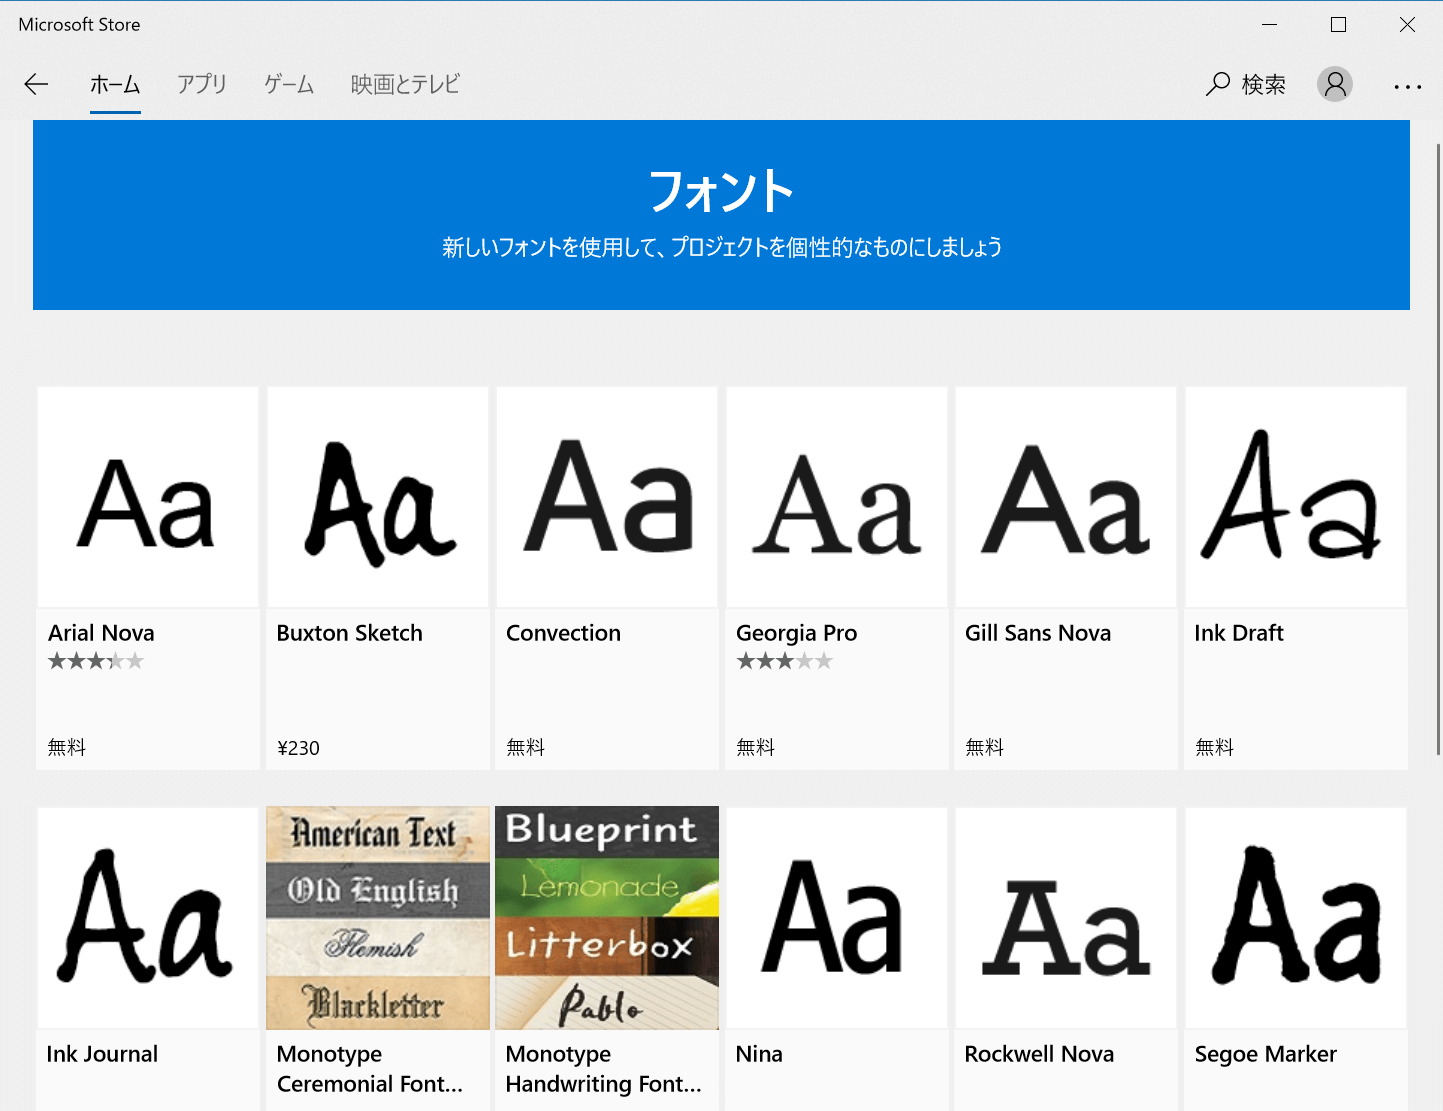1443x1111 pixels.
Task: Open the Gill Sans Nova font preview
Action: tap(1066, 497)
